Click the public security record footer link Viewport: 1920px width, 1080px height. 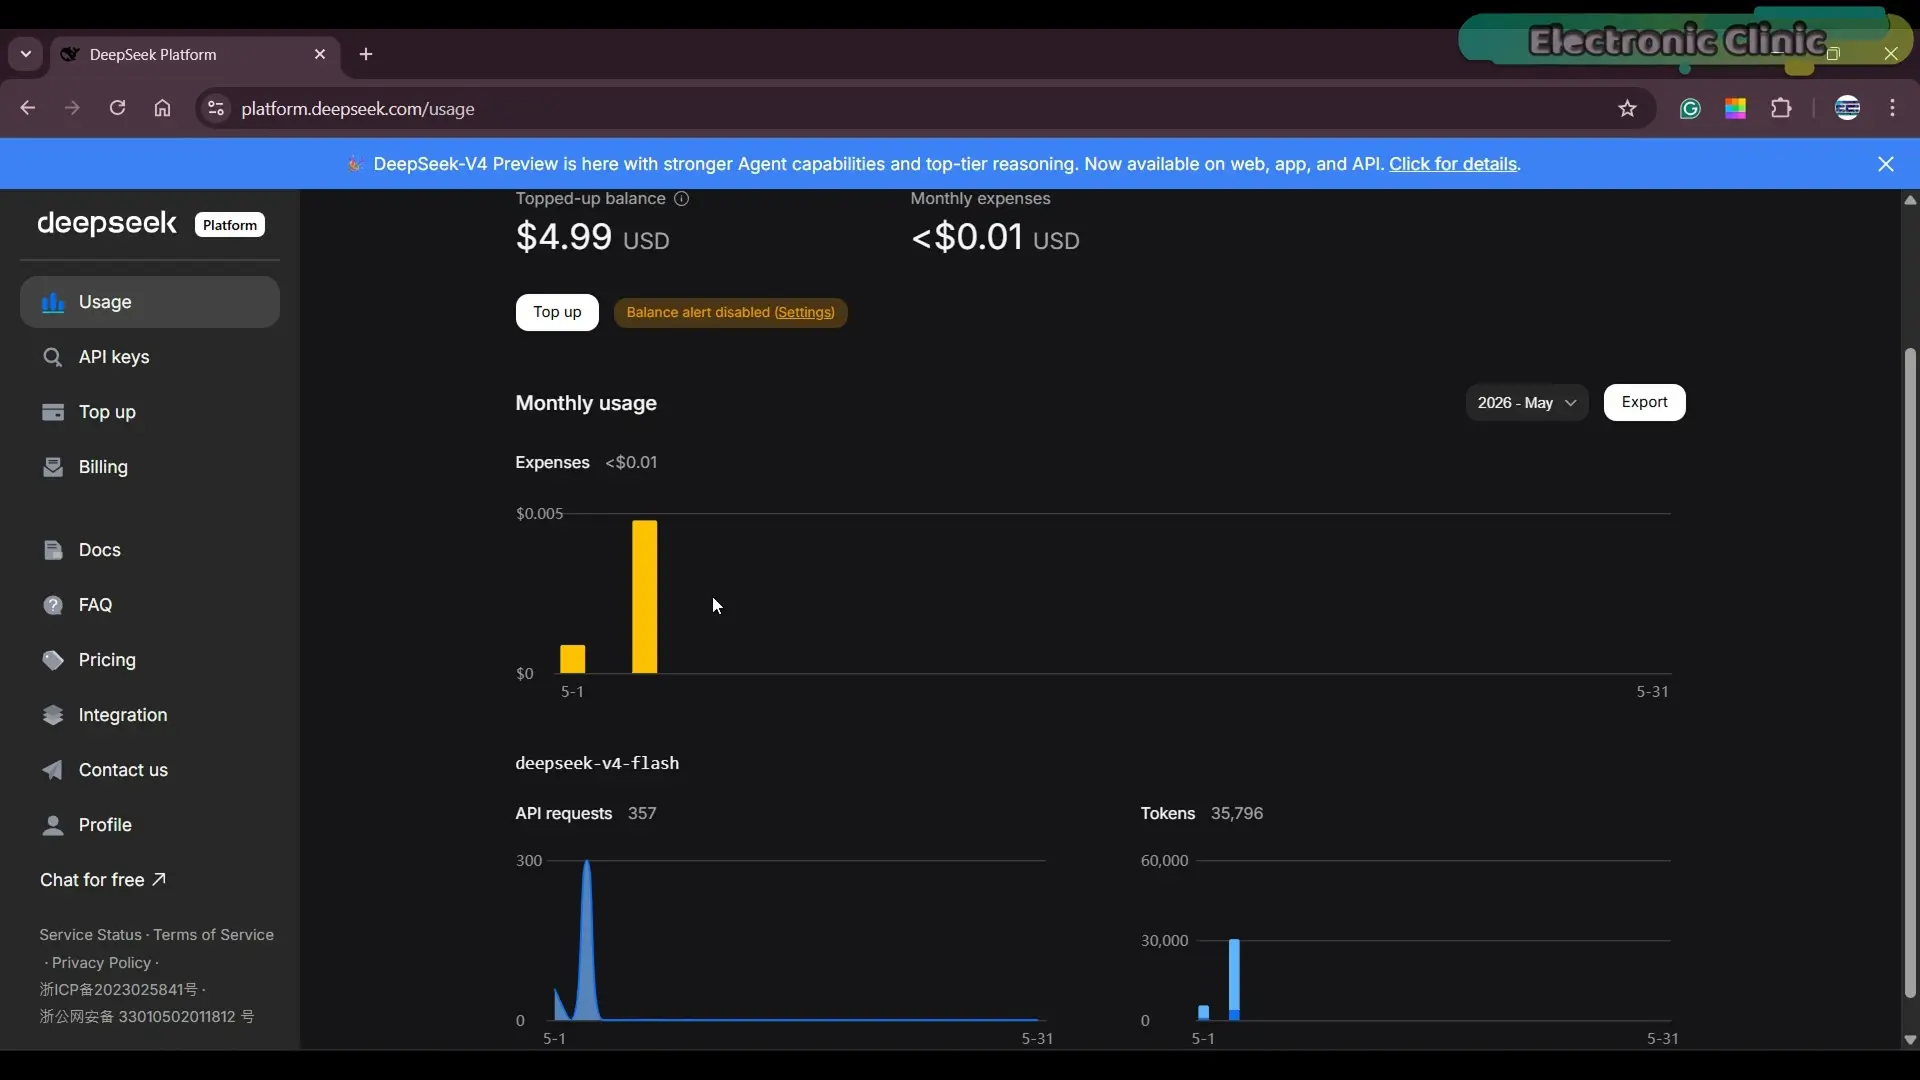pyautogui.click(x=147, y=1017)
